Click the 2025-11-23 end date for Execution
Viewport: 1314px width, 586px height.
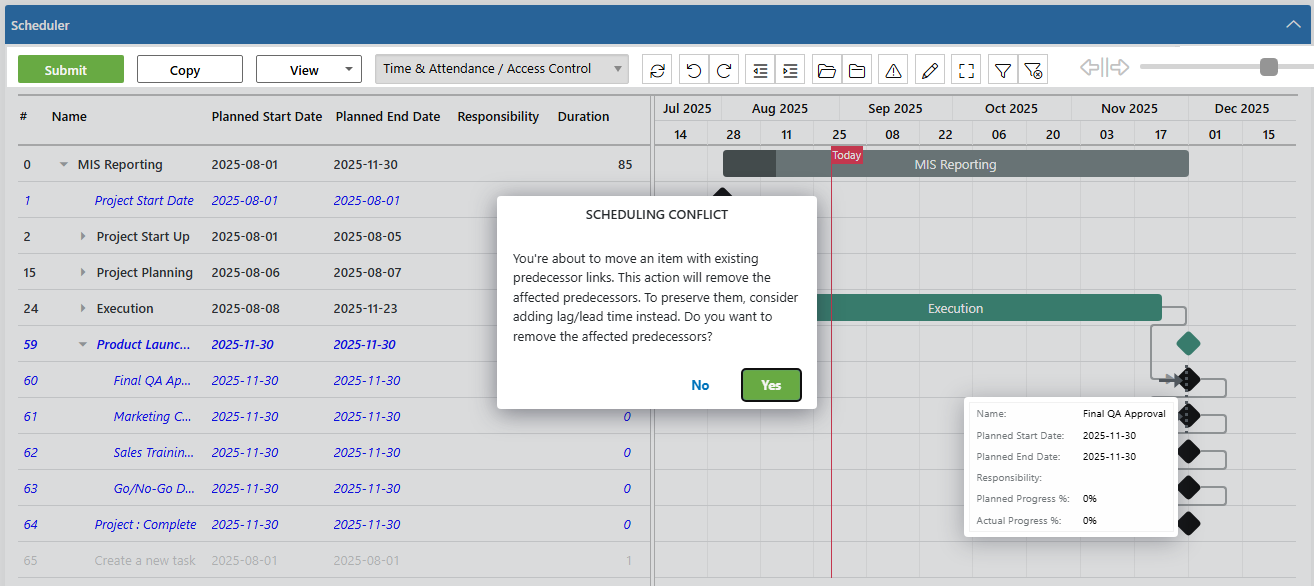point(367,309)
